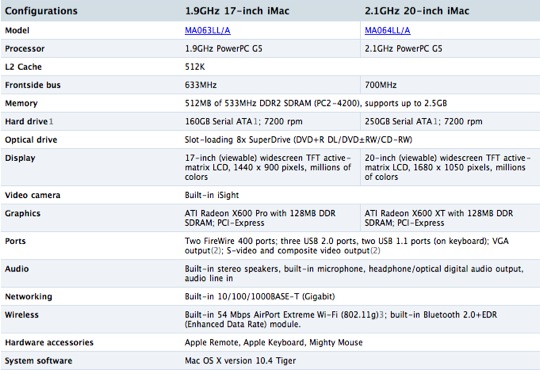540x370 pixels.
Task: Select the 2.1GHz 20-inch iMac header
Action: (417, 11)
